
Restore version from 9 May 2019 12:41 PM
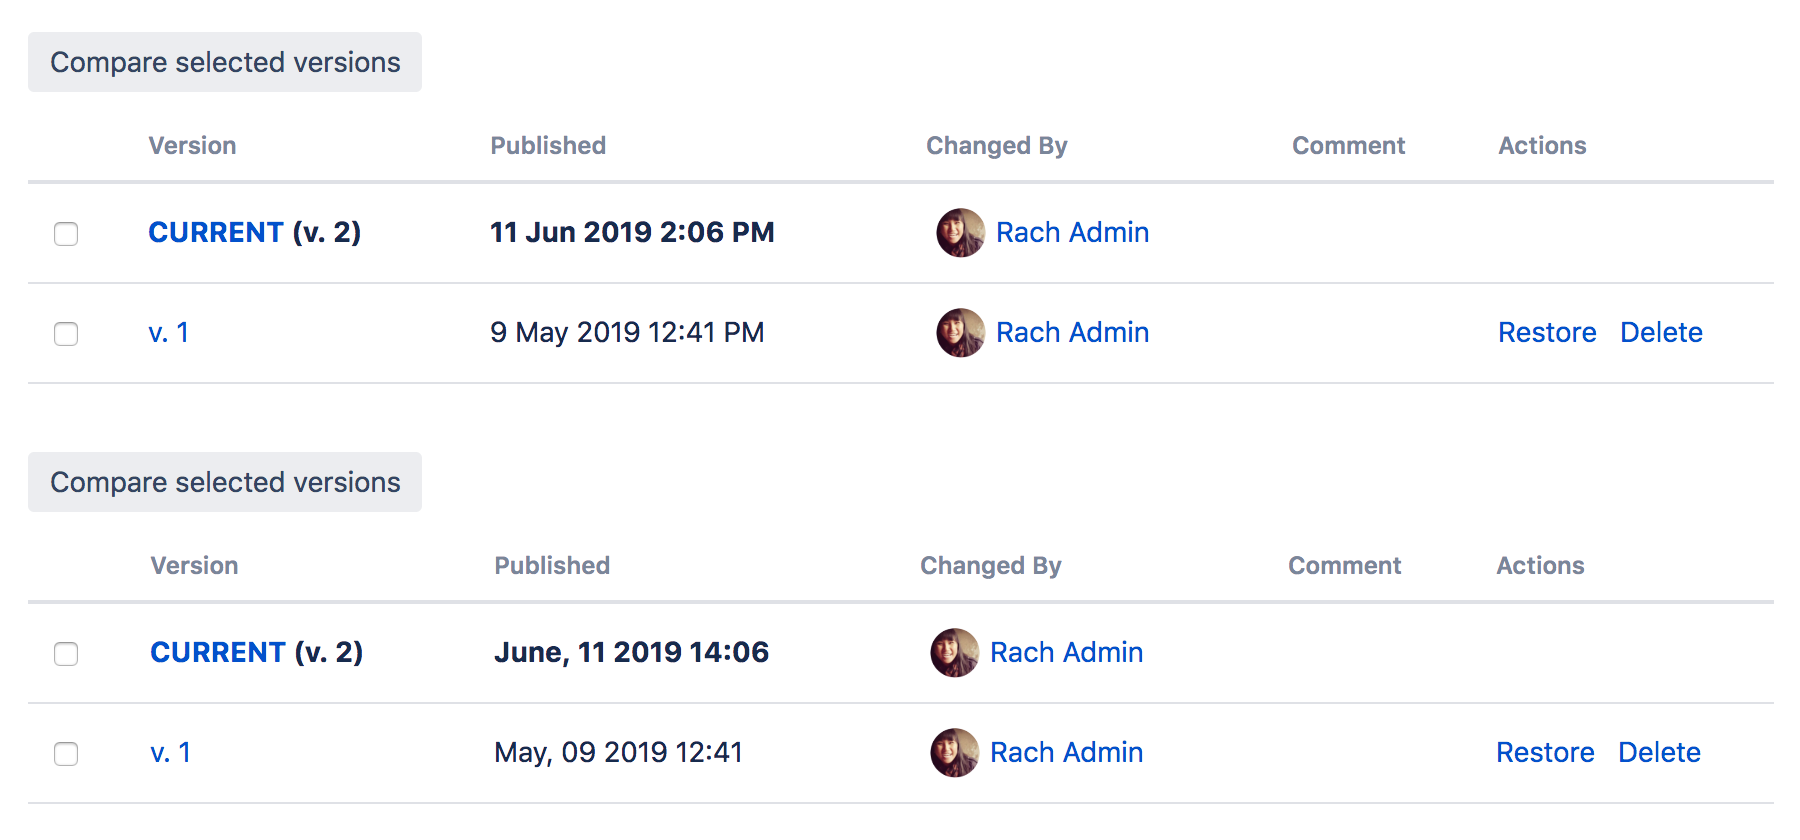tap(1546, 333)
